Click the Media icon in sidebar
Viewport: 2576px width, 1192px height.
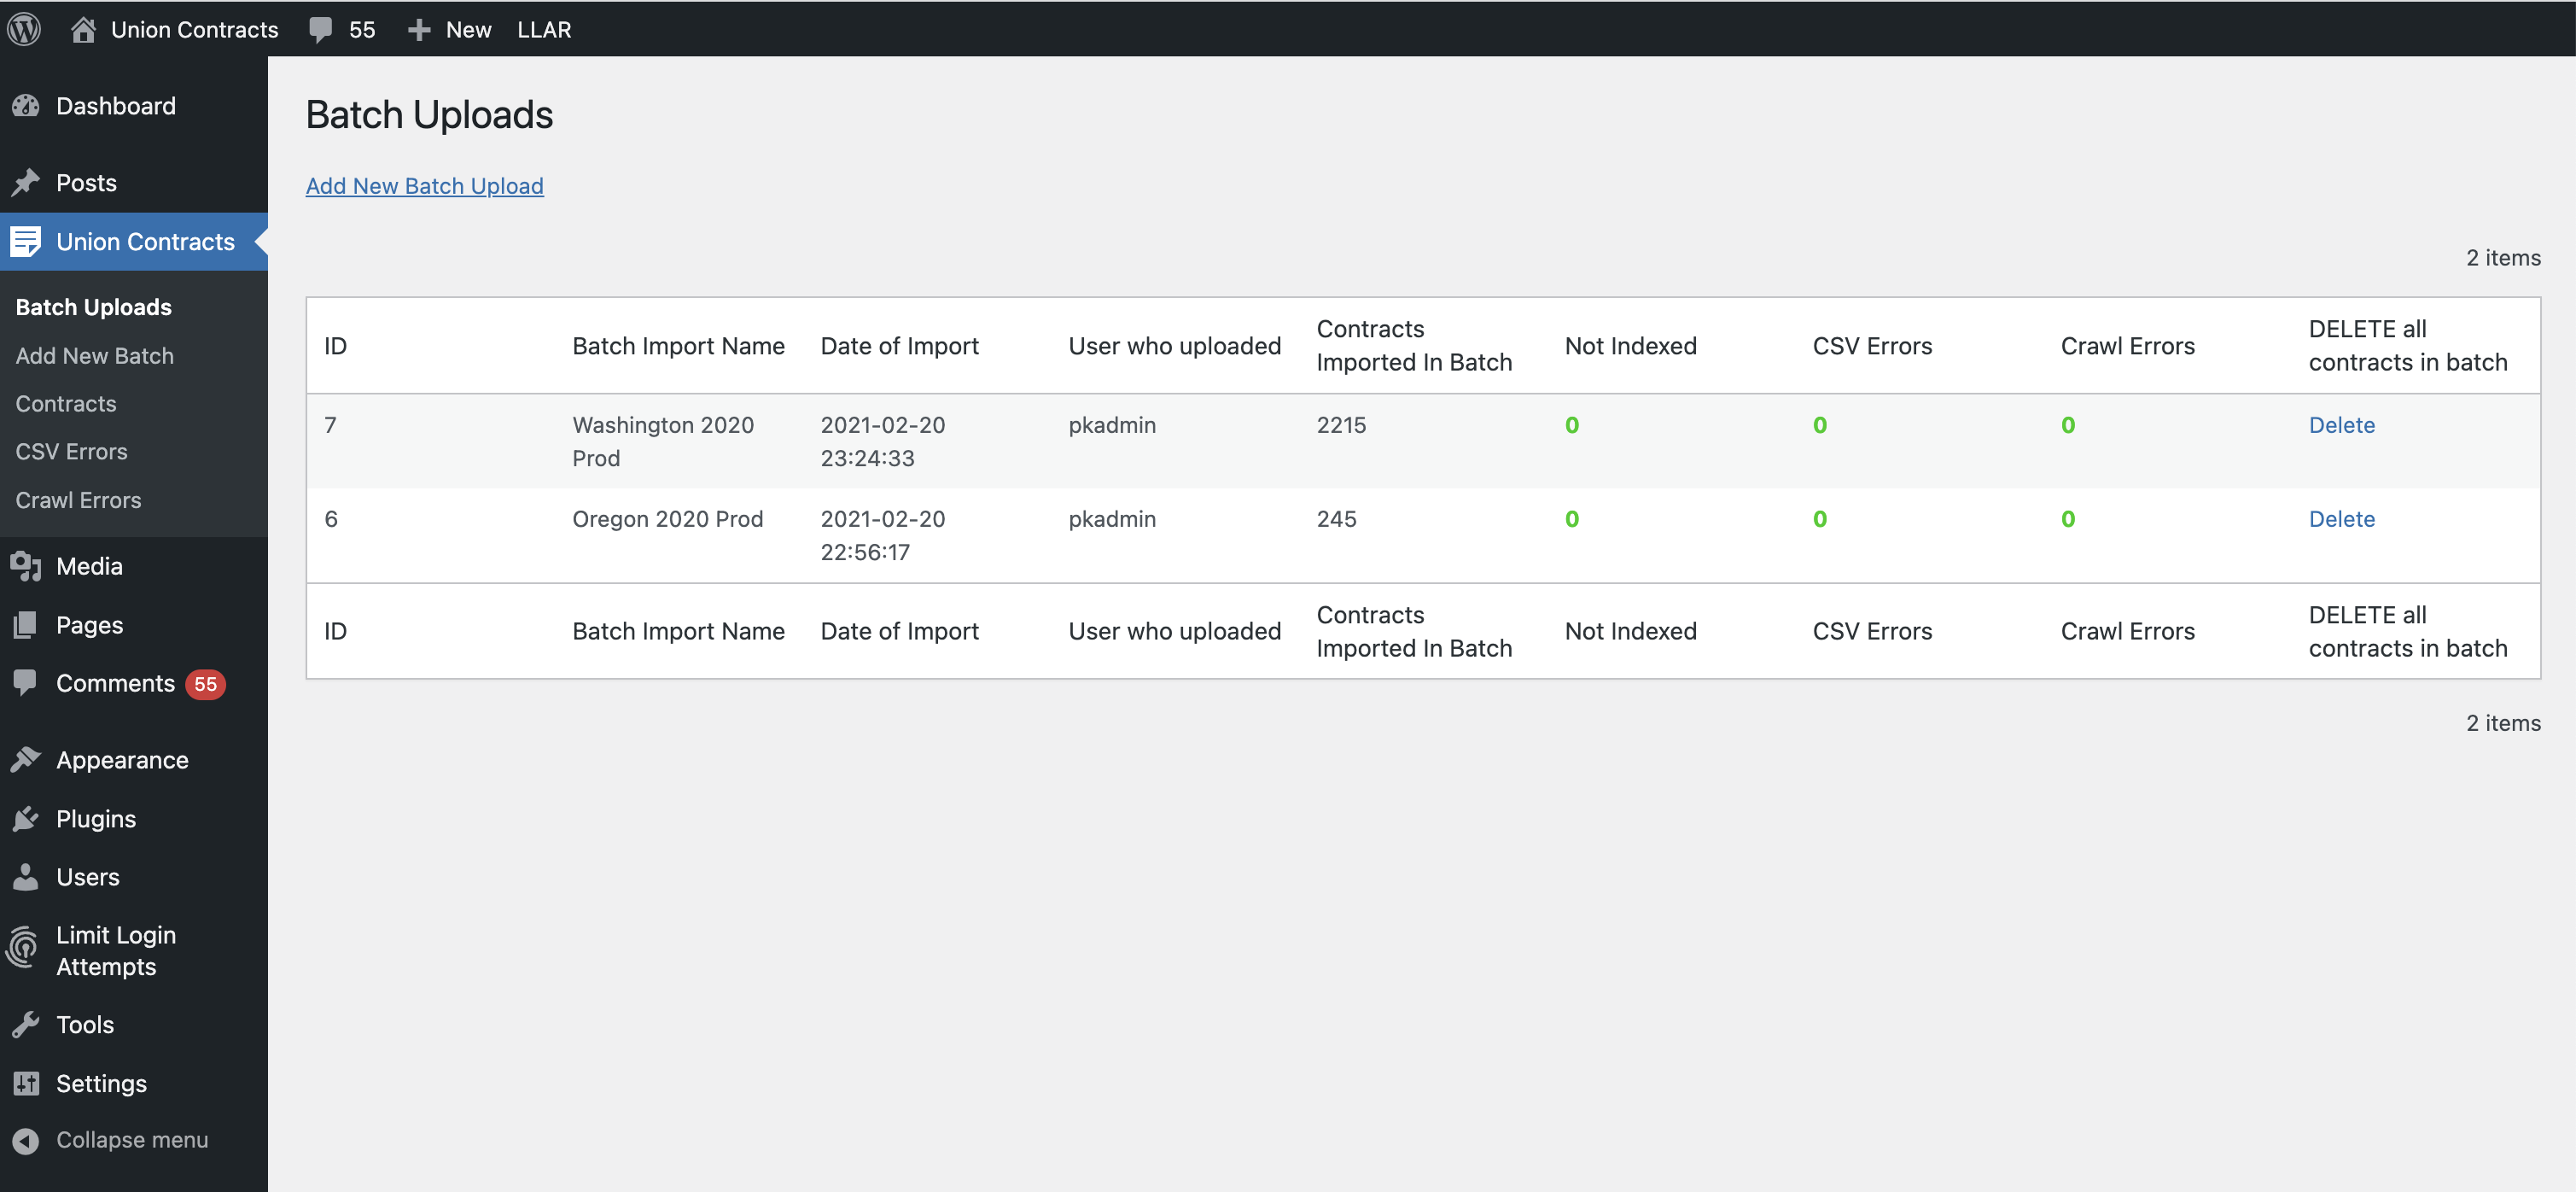tap(26, 566)
